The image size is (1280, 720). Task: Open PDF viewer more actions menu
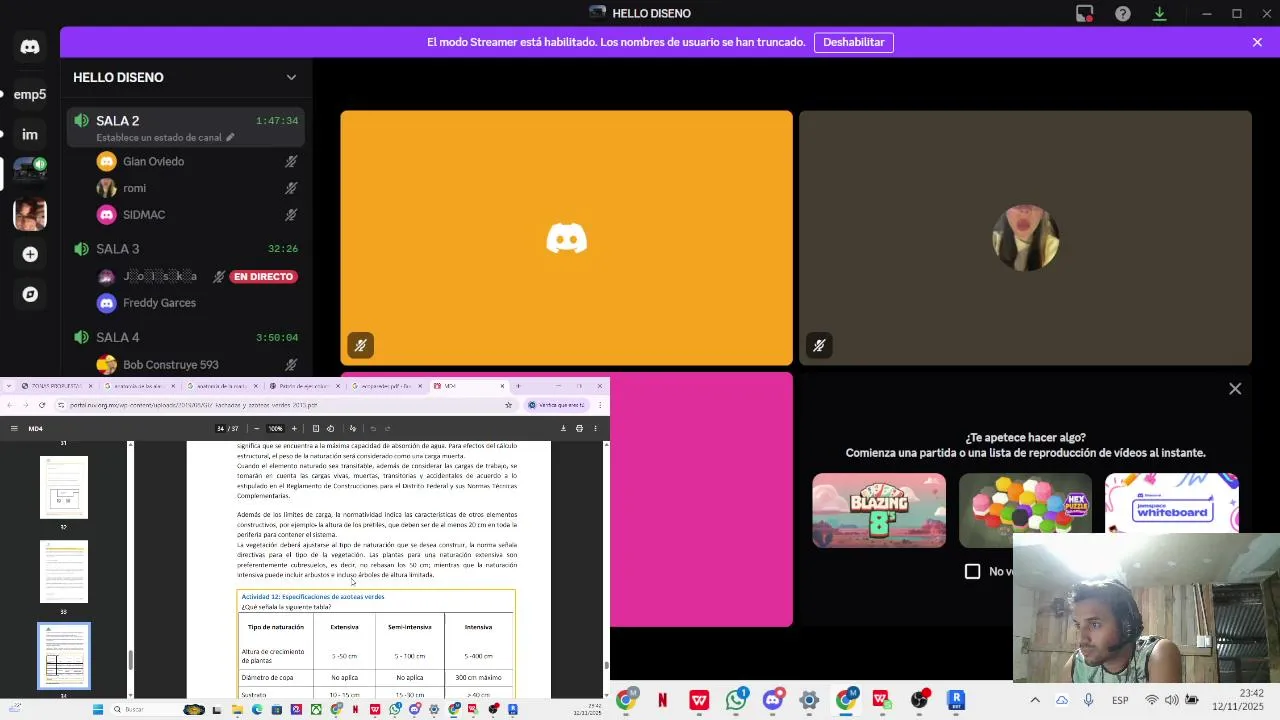coord(595,428)
